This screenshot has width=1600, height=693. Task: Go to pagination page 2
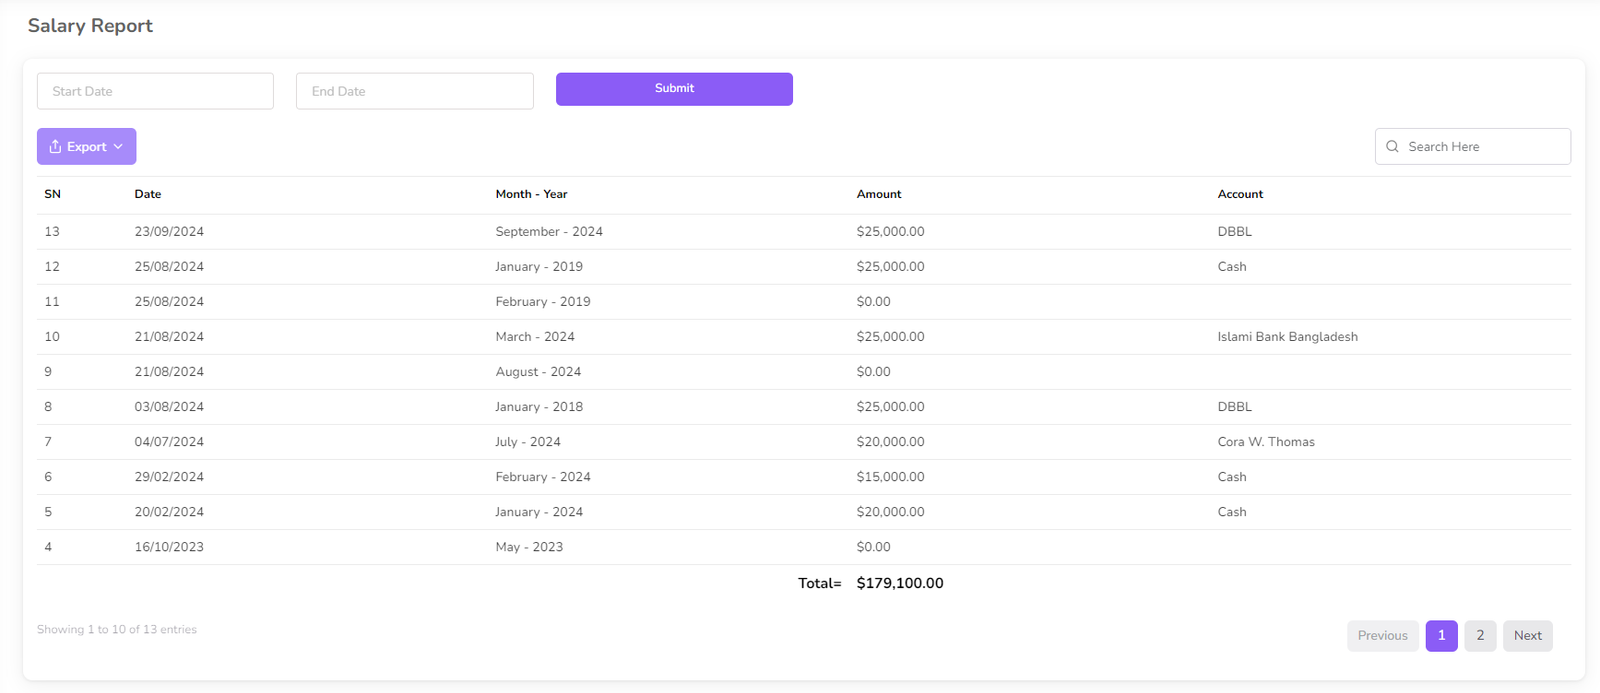[1480, 635]
